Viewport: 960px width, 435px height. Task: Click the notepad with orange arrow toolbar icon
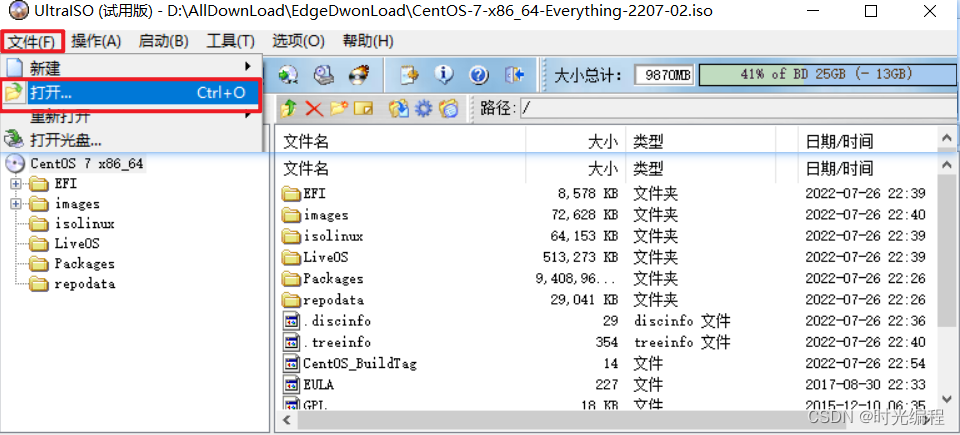click(x=409, y=75)
